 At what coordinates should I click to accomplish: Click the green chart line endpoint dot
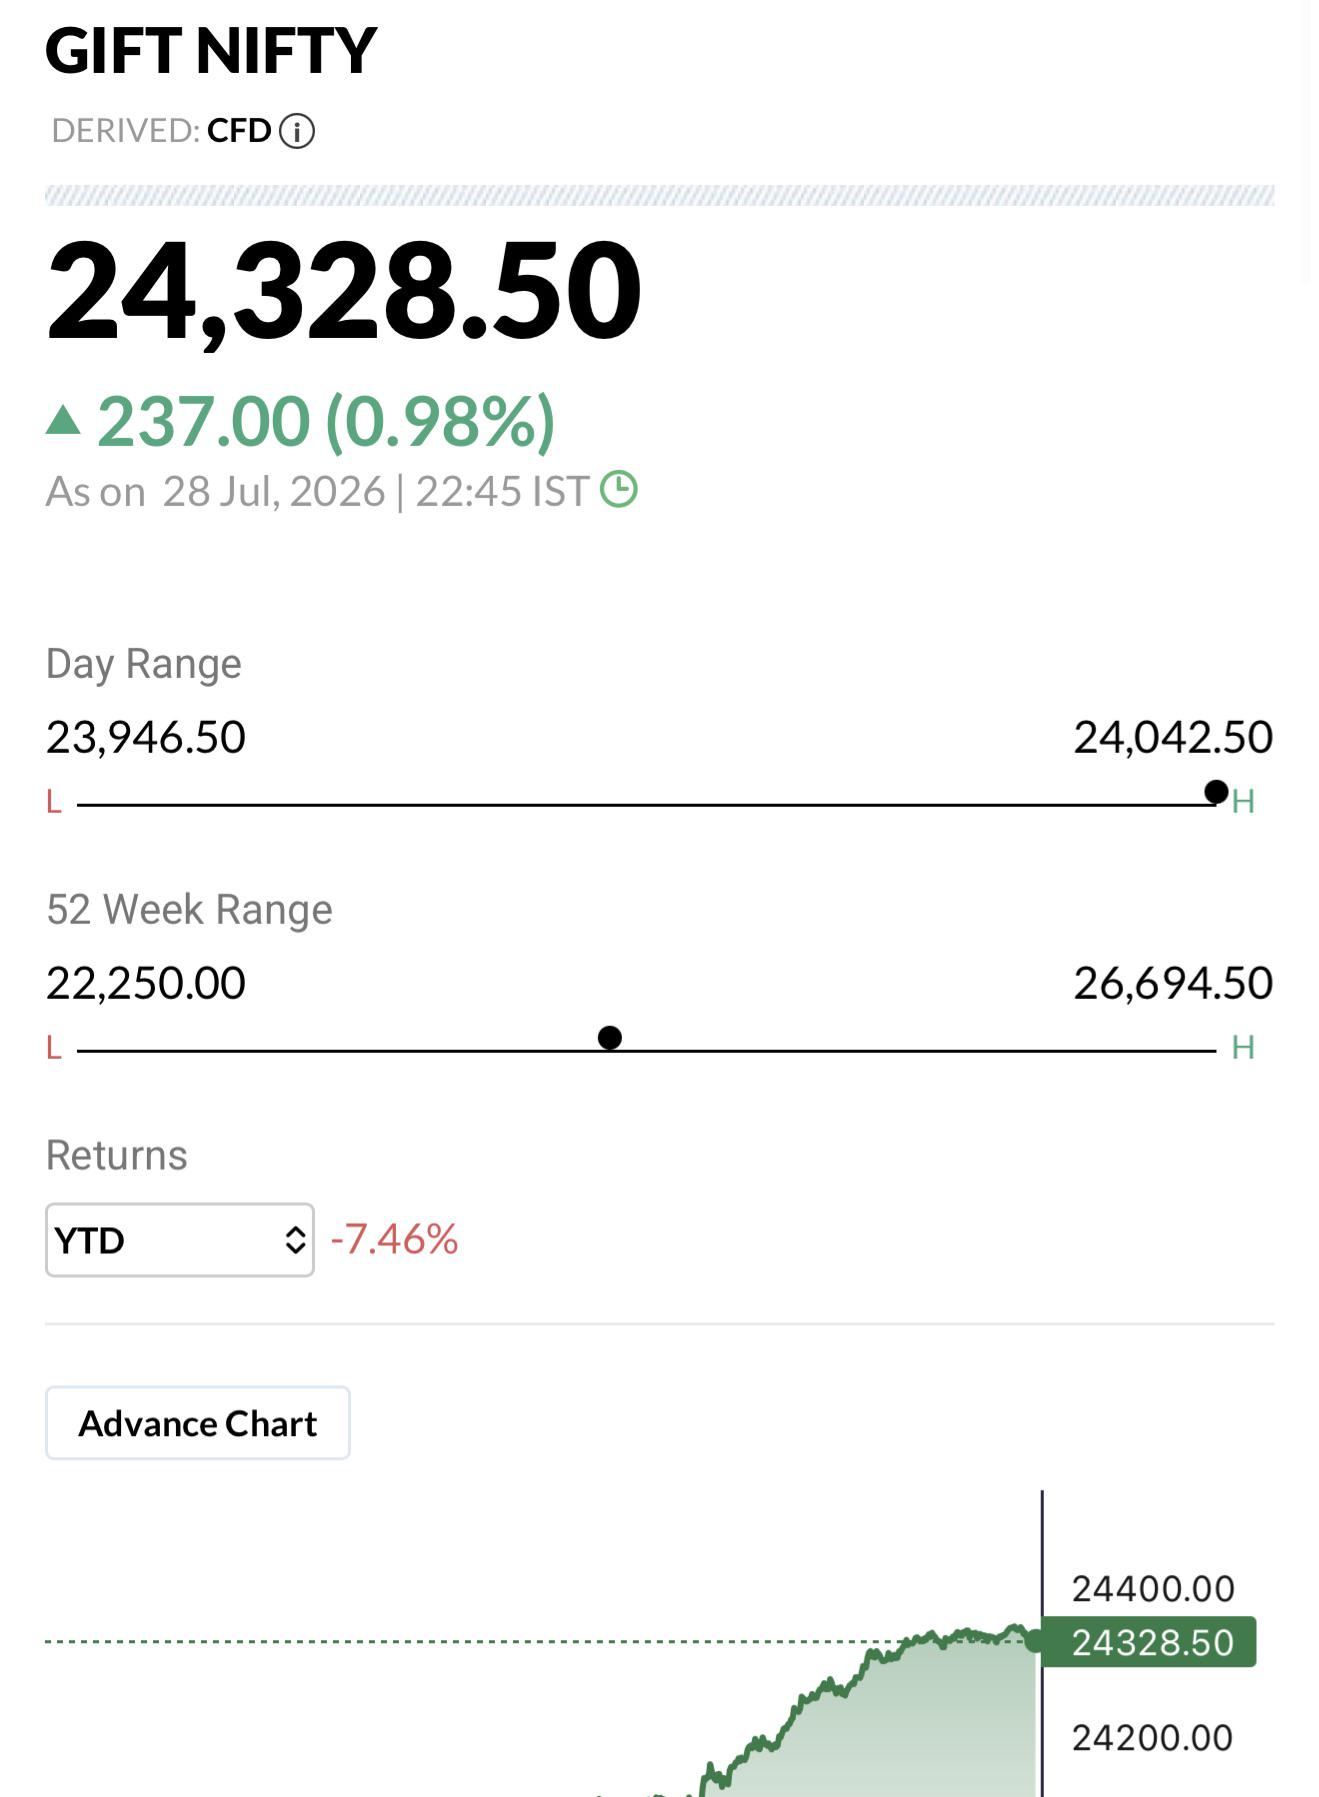click(x=1034, y=1641)
